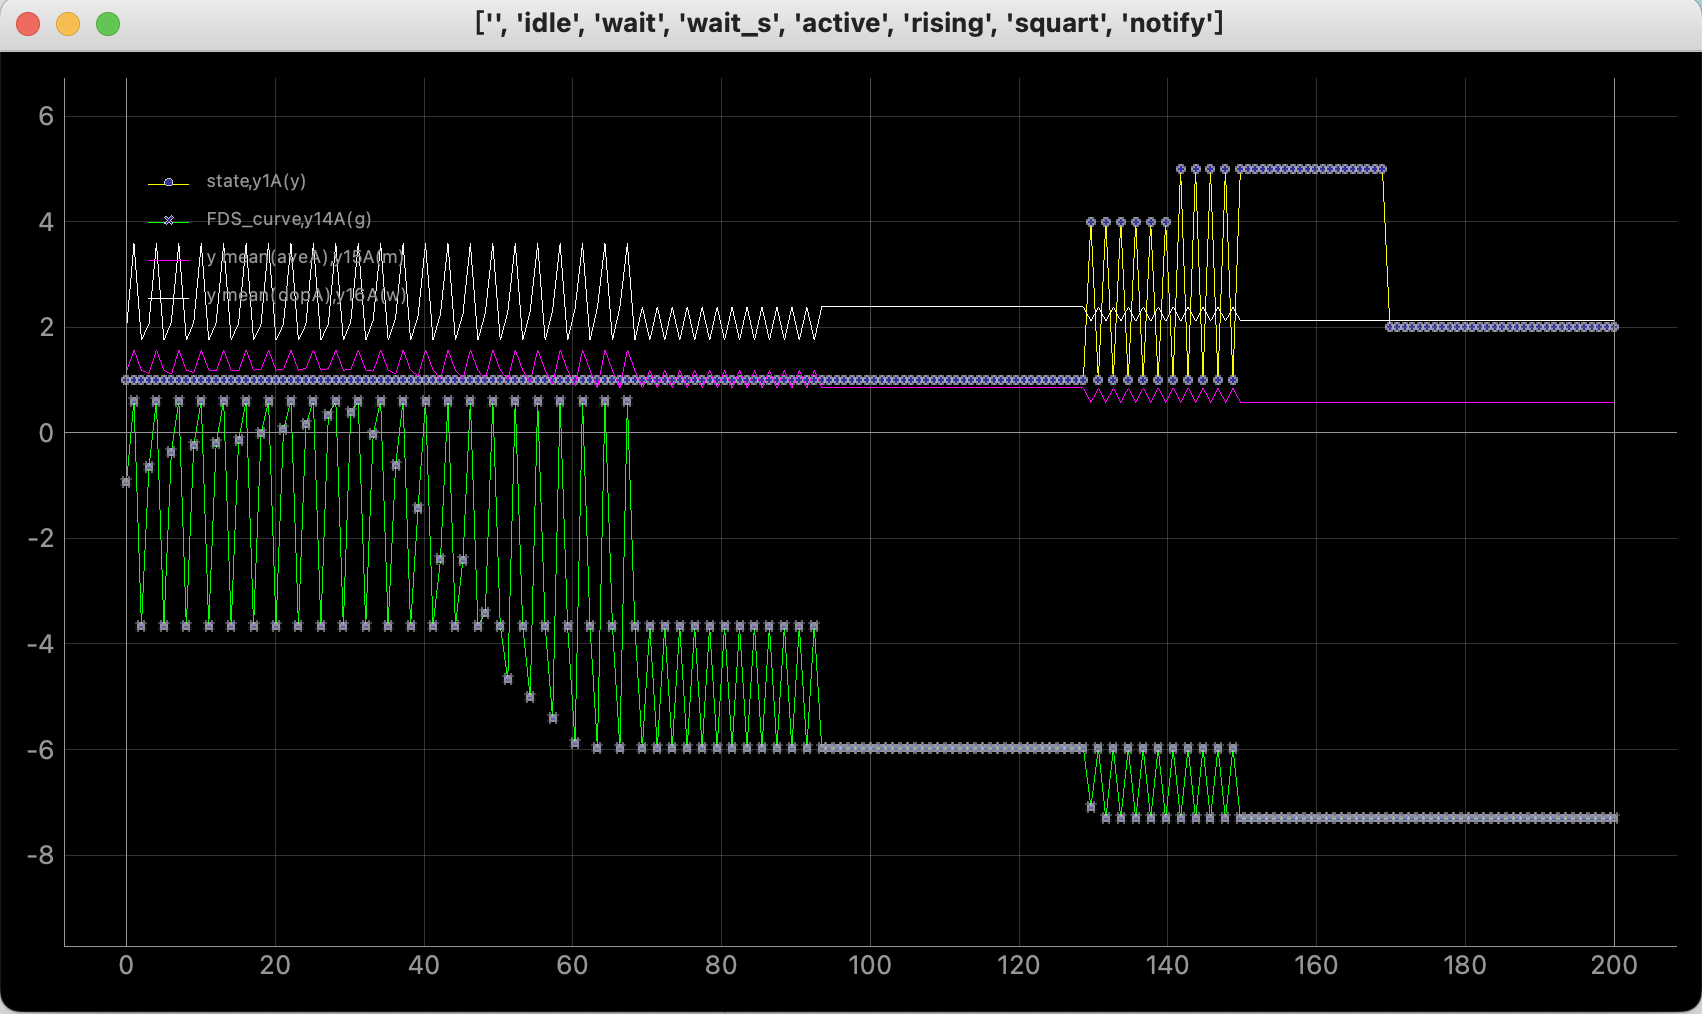The height and width of the screenshot is (1014, 1702).
Task: Click x-axis tick label 200
Action: (1614, 965)
